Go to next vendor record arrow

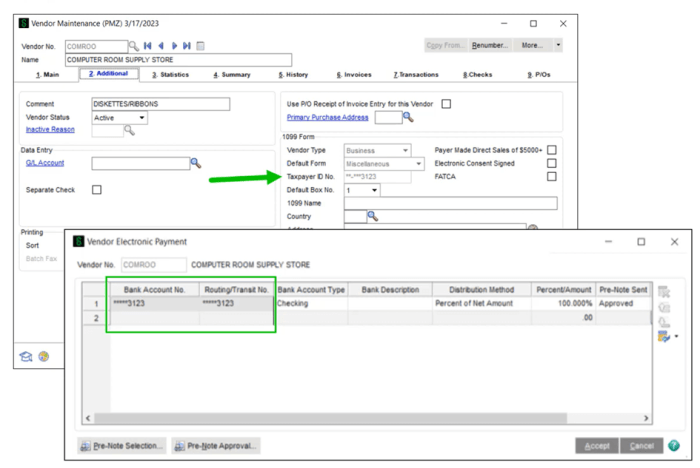point(174,46)
